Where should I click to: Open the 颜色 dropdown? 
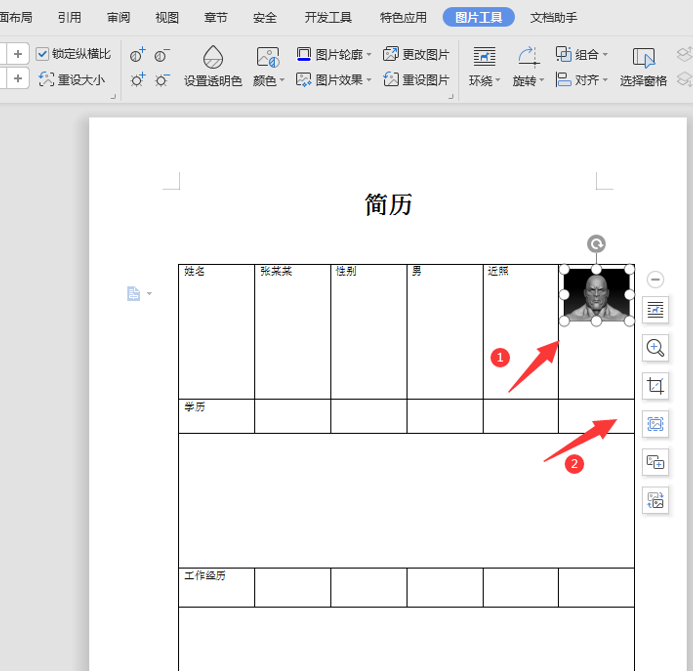click(268, 66)
